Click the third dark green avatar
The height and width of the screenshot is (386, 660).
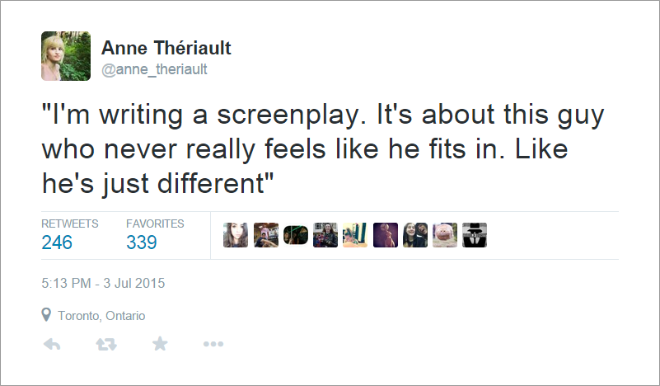[295, 235]
